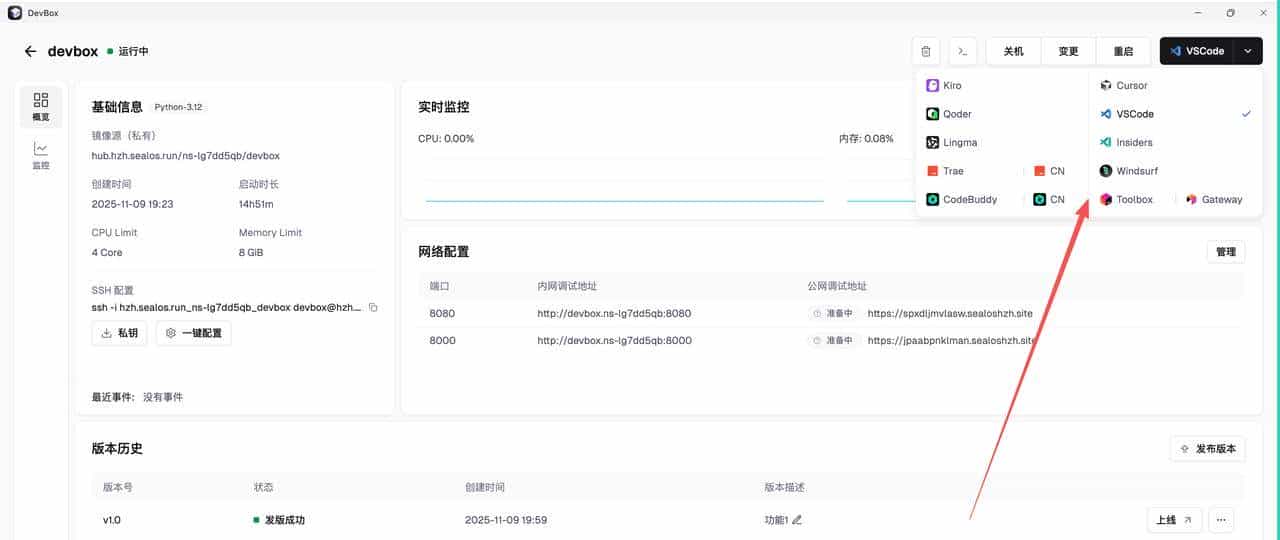Click the 重启 restart button

pos(1123,51)
